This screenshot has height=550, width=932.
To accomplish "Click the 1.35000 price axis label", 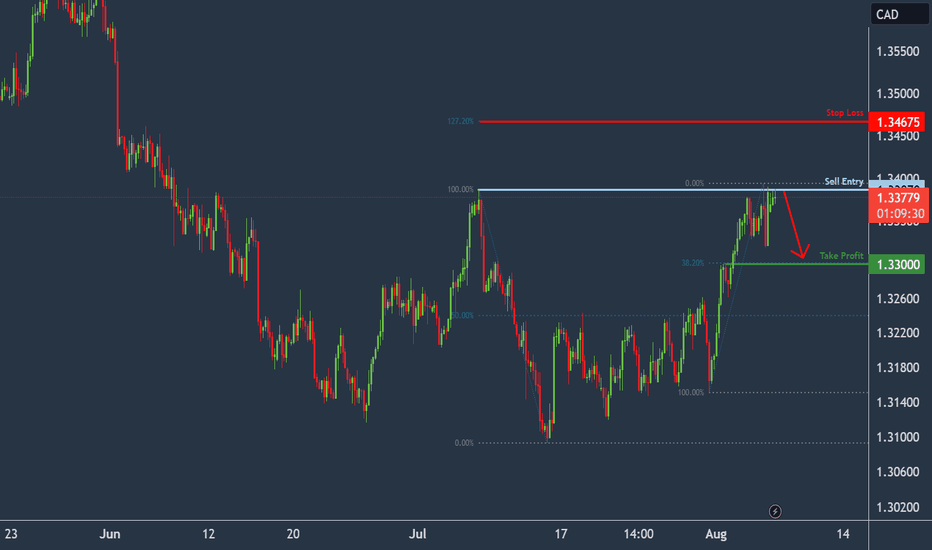I will 898,94.
